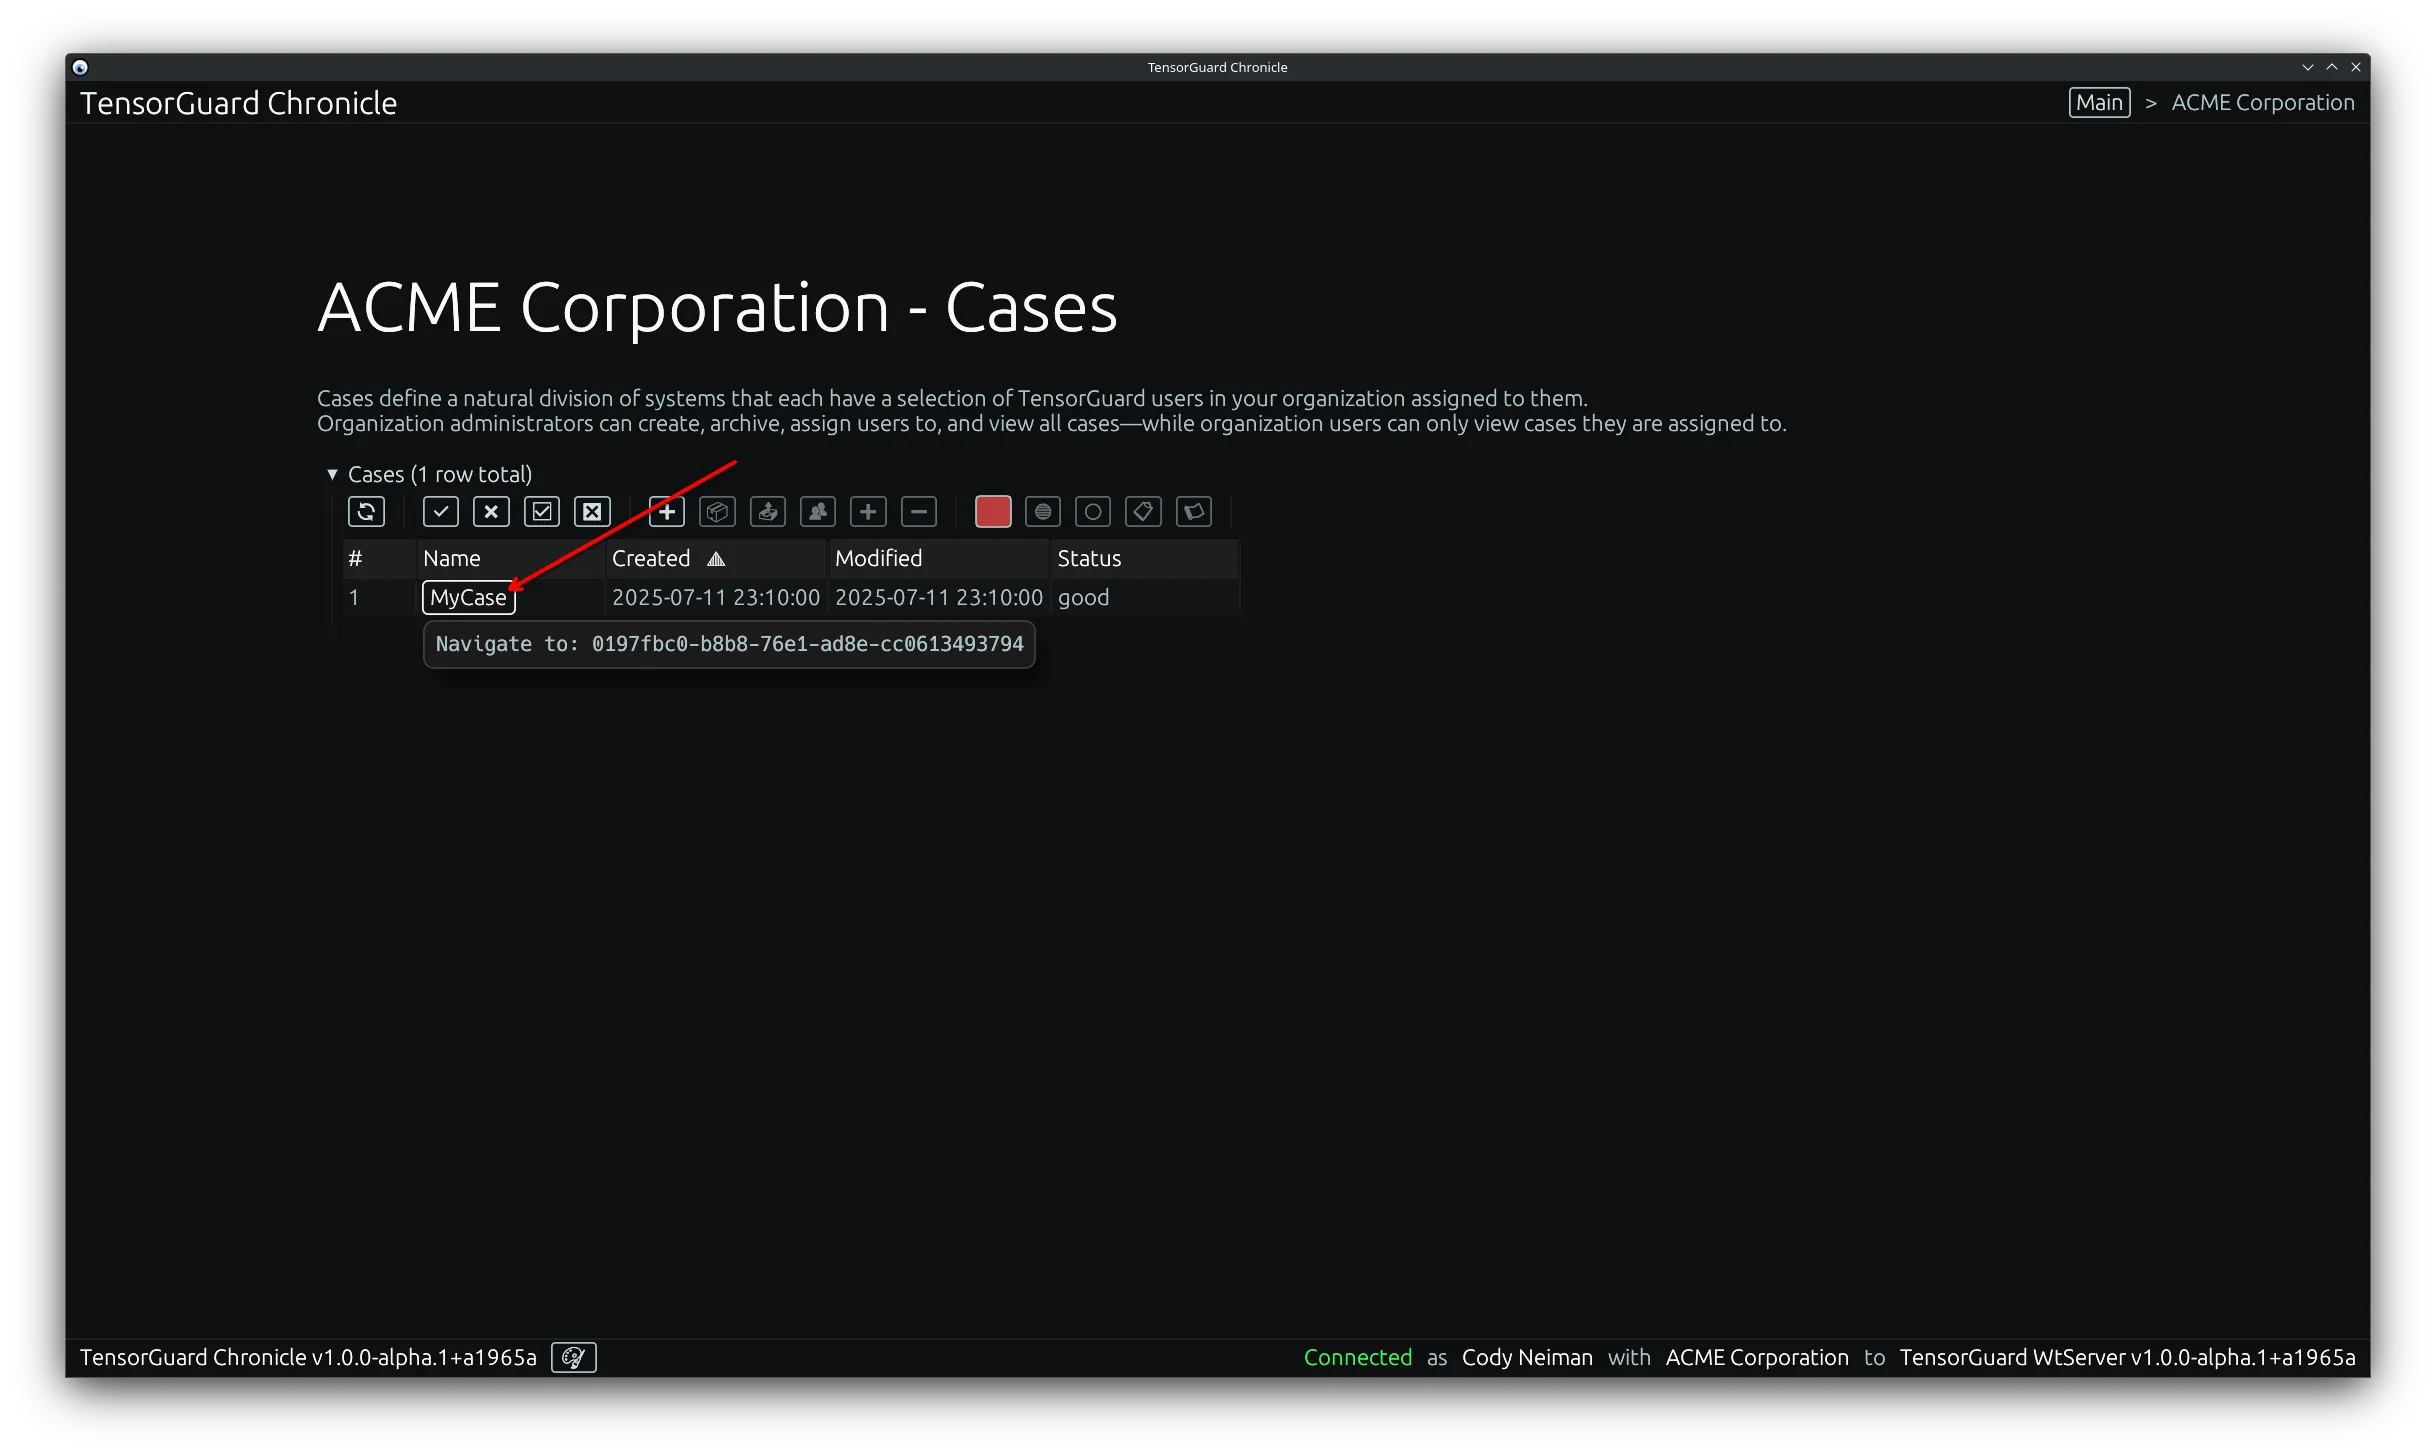Select the add new case plus icon
The width and height of the screenshot is (2436, 1455).
point(666,511)
